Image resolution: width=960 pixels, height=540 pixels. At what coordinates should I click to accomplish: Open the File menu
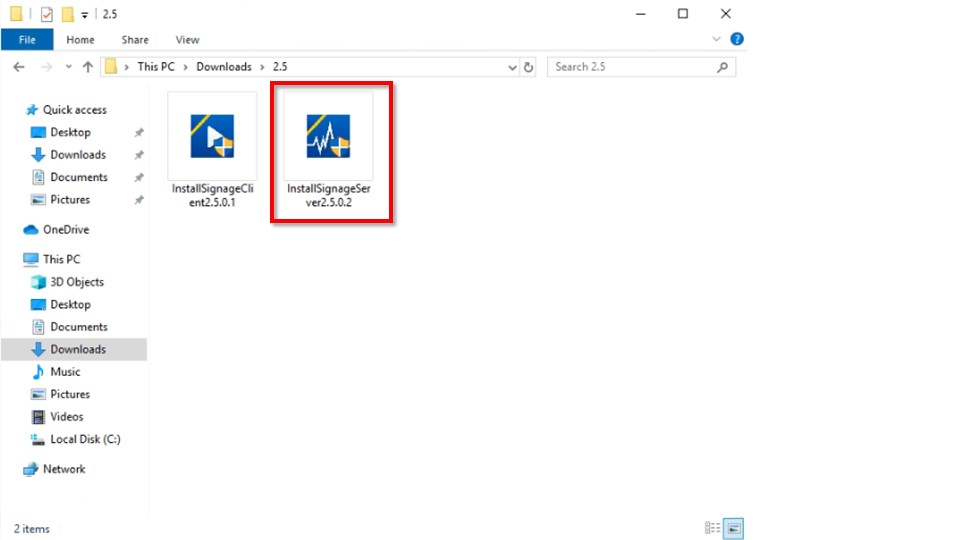click(27, 40)
